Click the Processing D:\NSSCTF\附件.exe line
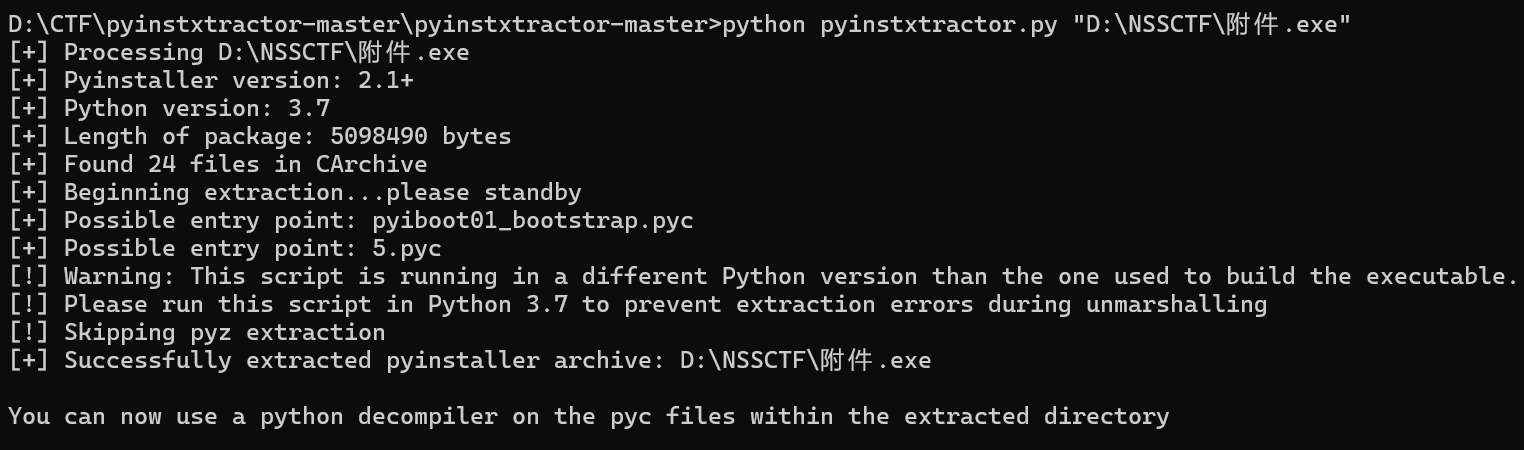This screenshot has height=450, width=1524. tap(238, 52)
